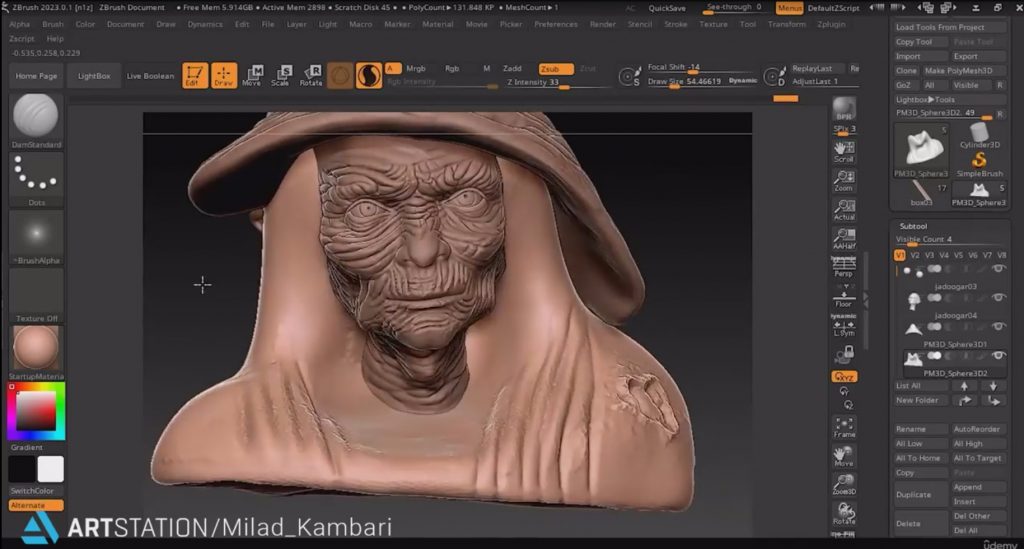The image size is (1024, 549).
Task: Click List All subtools button
Action: [x=921, y=386]
